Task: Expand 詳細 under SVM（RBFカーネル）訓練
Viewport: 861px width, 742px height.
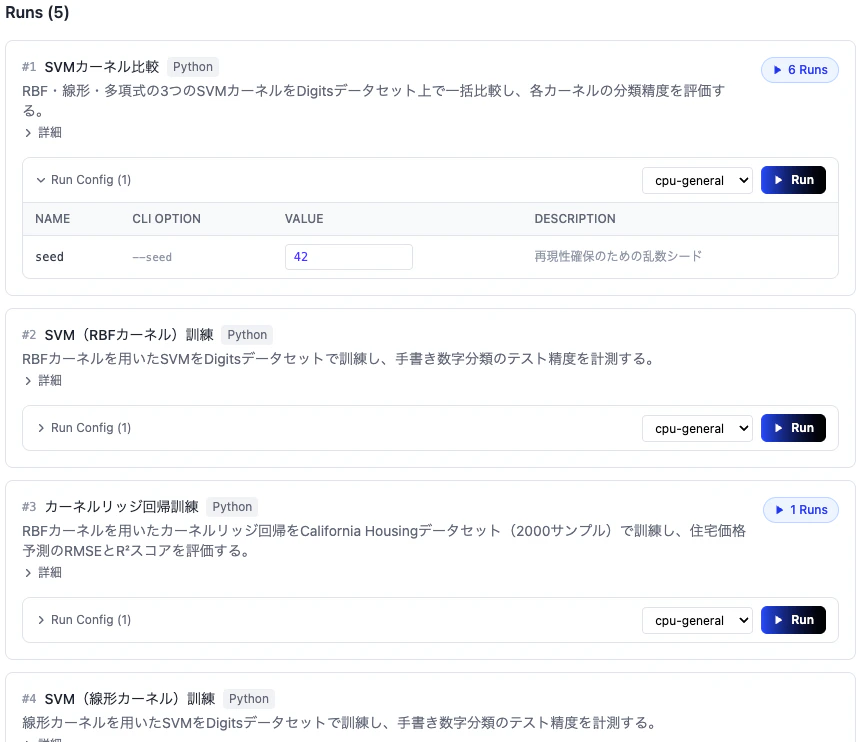Action: [x=43, y=381]
